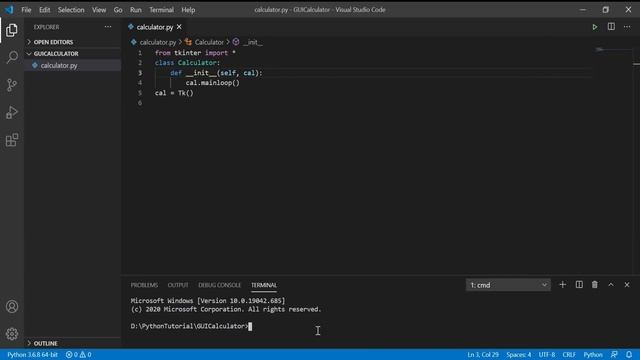Split the terminal panel
This screenshot has width=640, height=360.
tap(579, 284)
